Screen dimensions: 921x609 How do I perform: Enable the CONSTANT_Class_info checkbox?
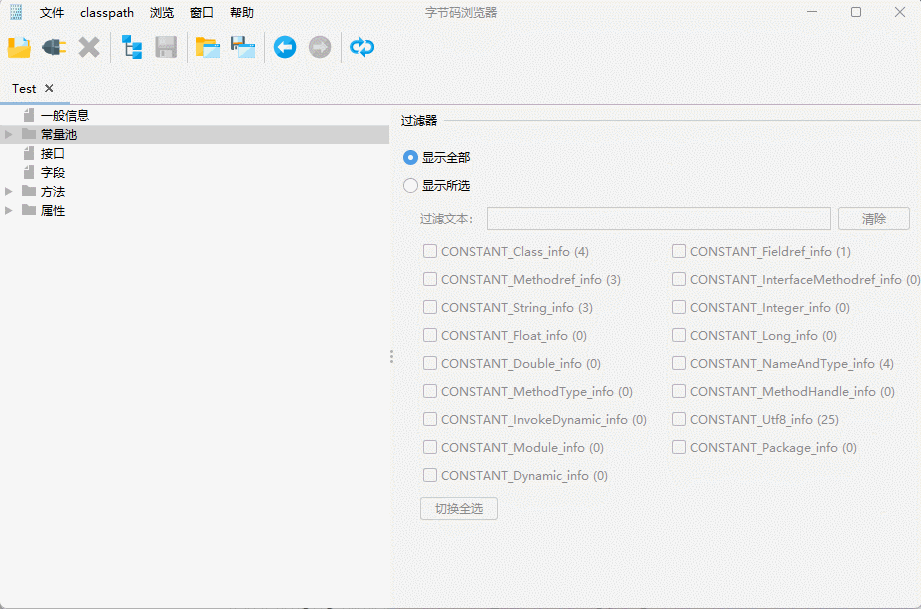(x=430, y=251)
